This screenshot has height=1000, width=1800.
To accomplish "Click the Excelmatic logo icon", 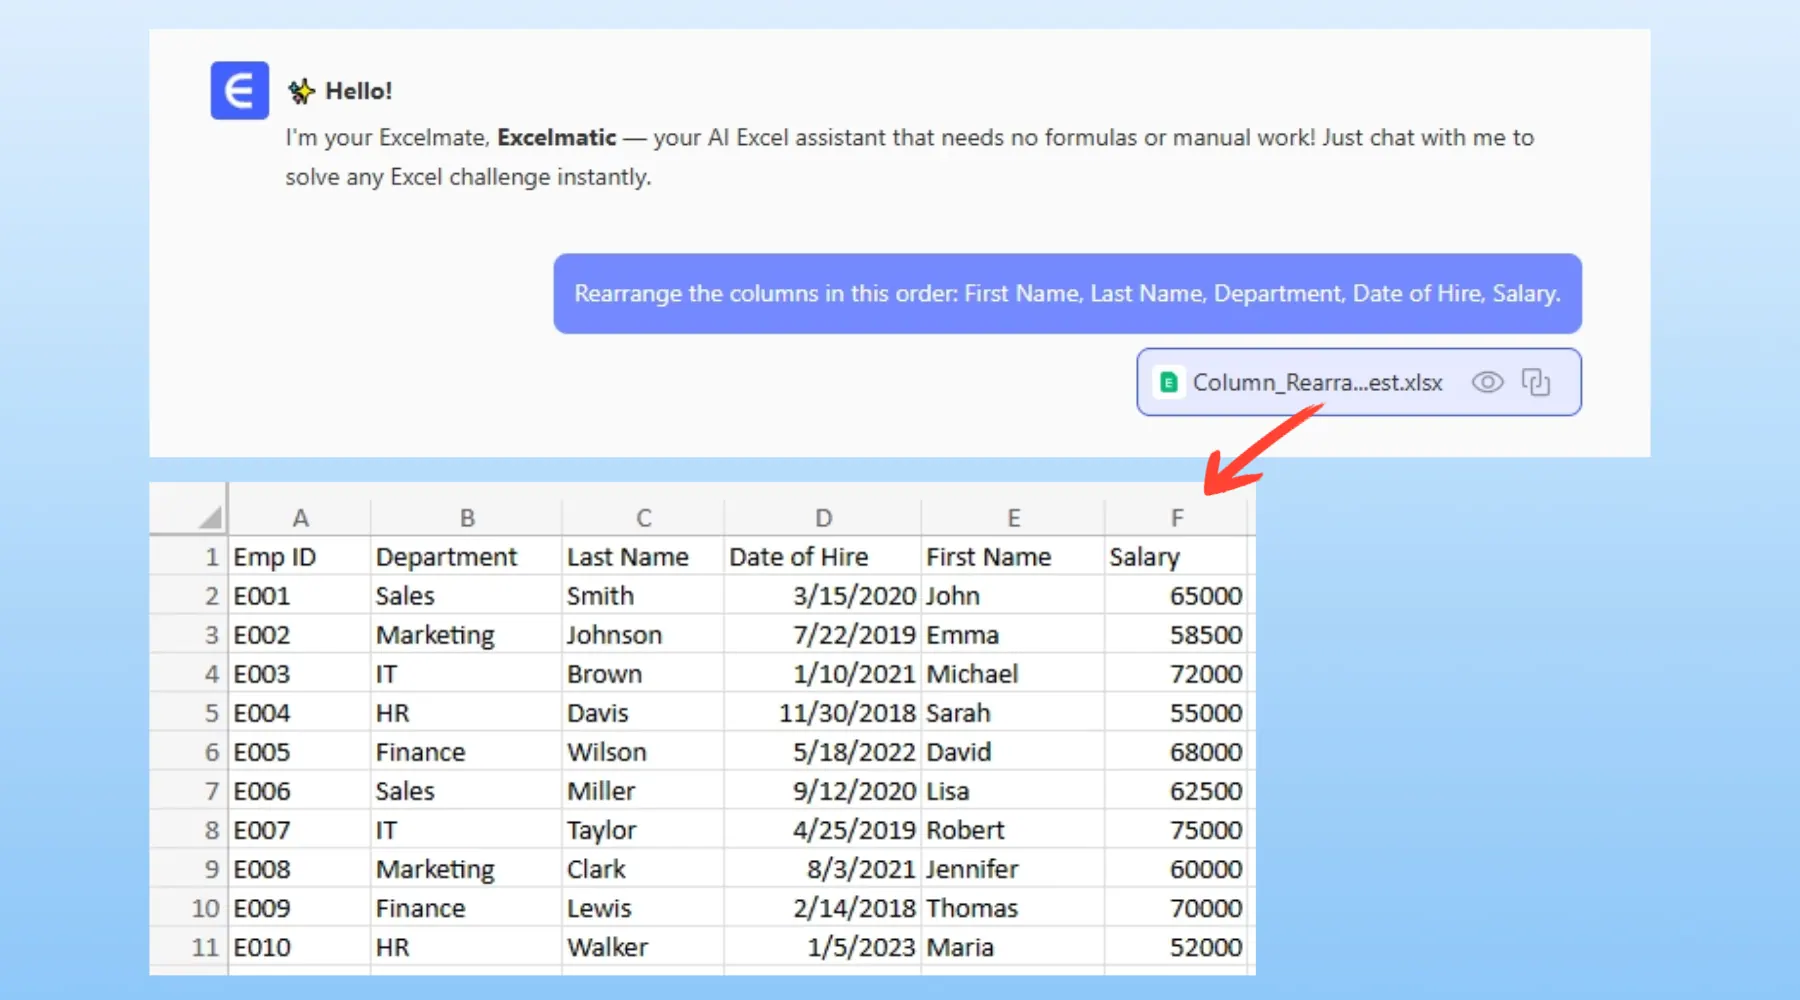I will (239, 91).
